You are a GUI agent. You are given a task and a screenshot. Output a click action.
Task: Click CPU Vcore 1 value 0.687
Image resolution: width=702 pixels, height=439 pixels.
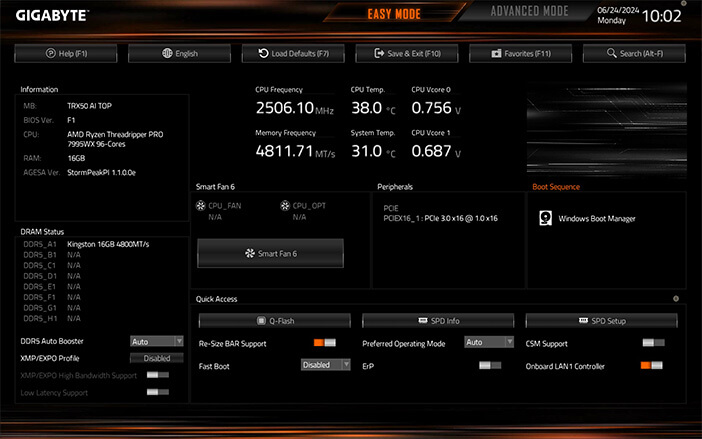(432, 151)
